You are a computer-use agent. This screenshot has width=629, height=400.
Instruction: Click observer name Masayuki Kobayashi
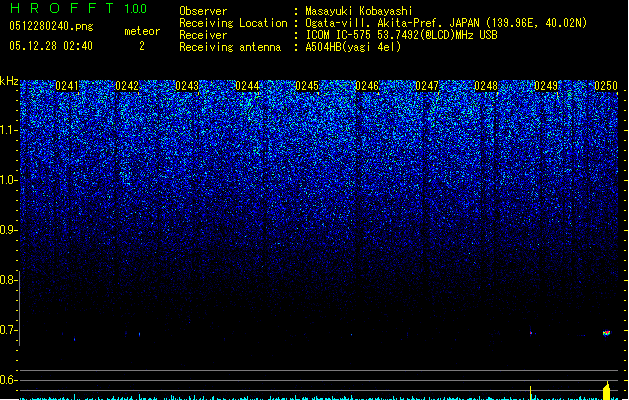coord(359,11)
